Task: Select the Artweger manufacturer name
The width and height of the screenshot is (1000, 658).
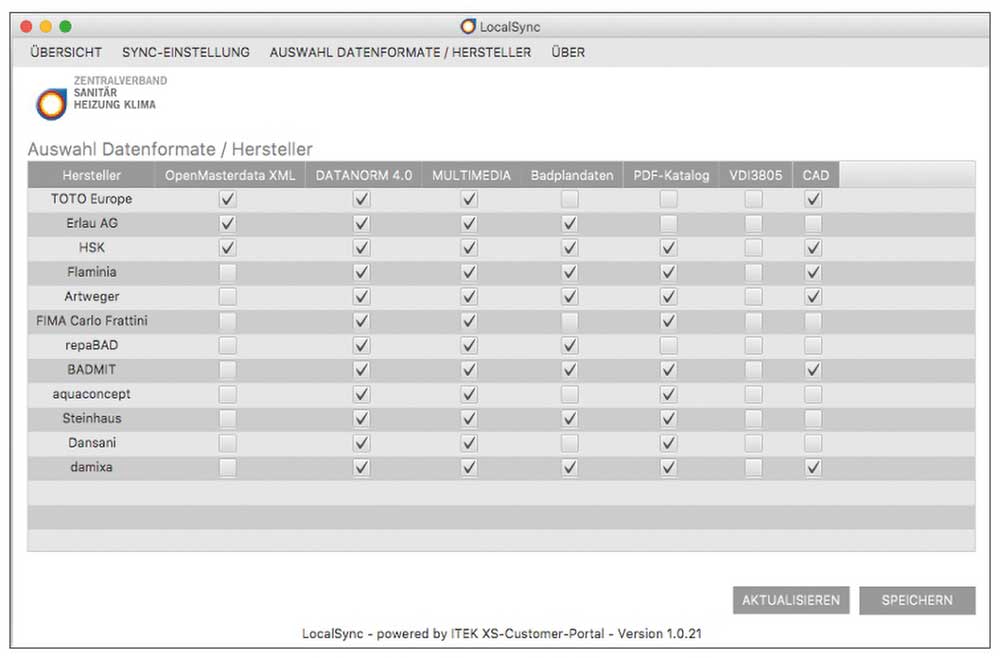Action: [91, 296]
